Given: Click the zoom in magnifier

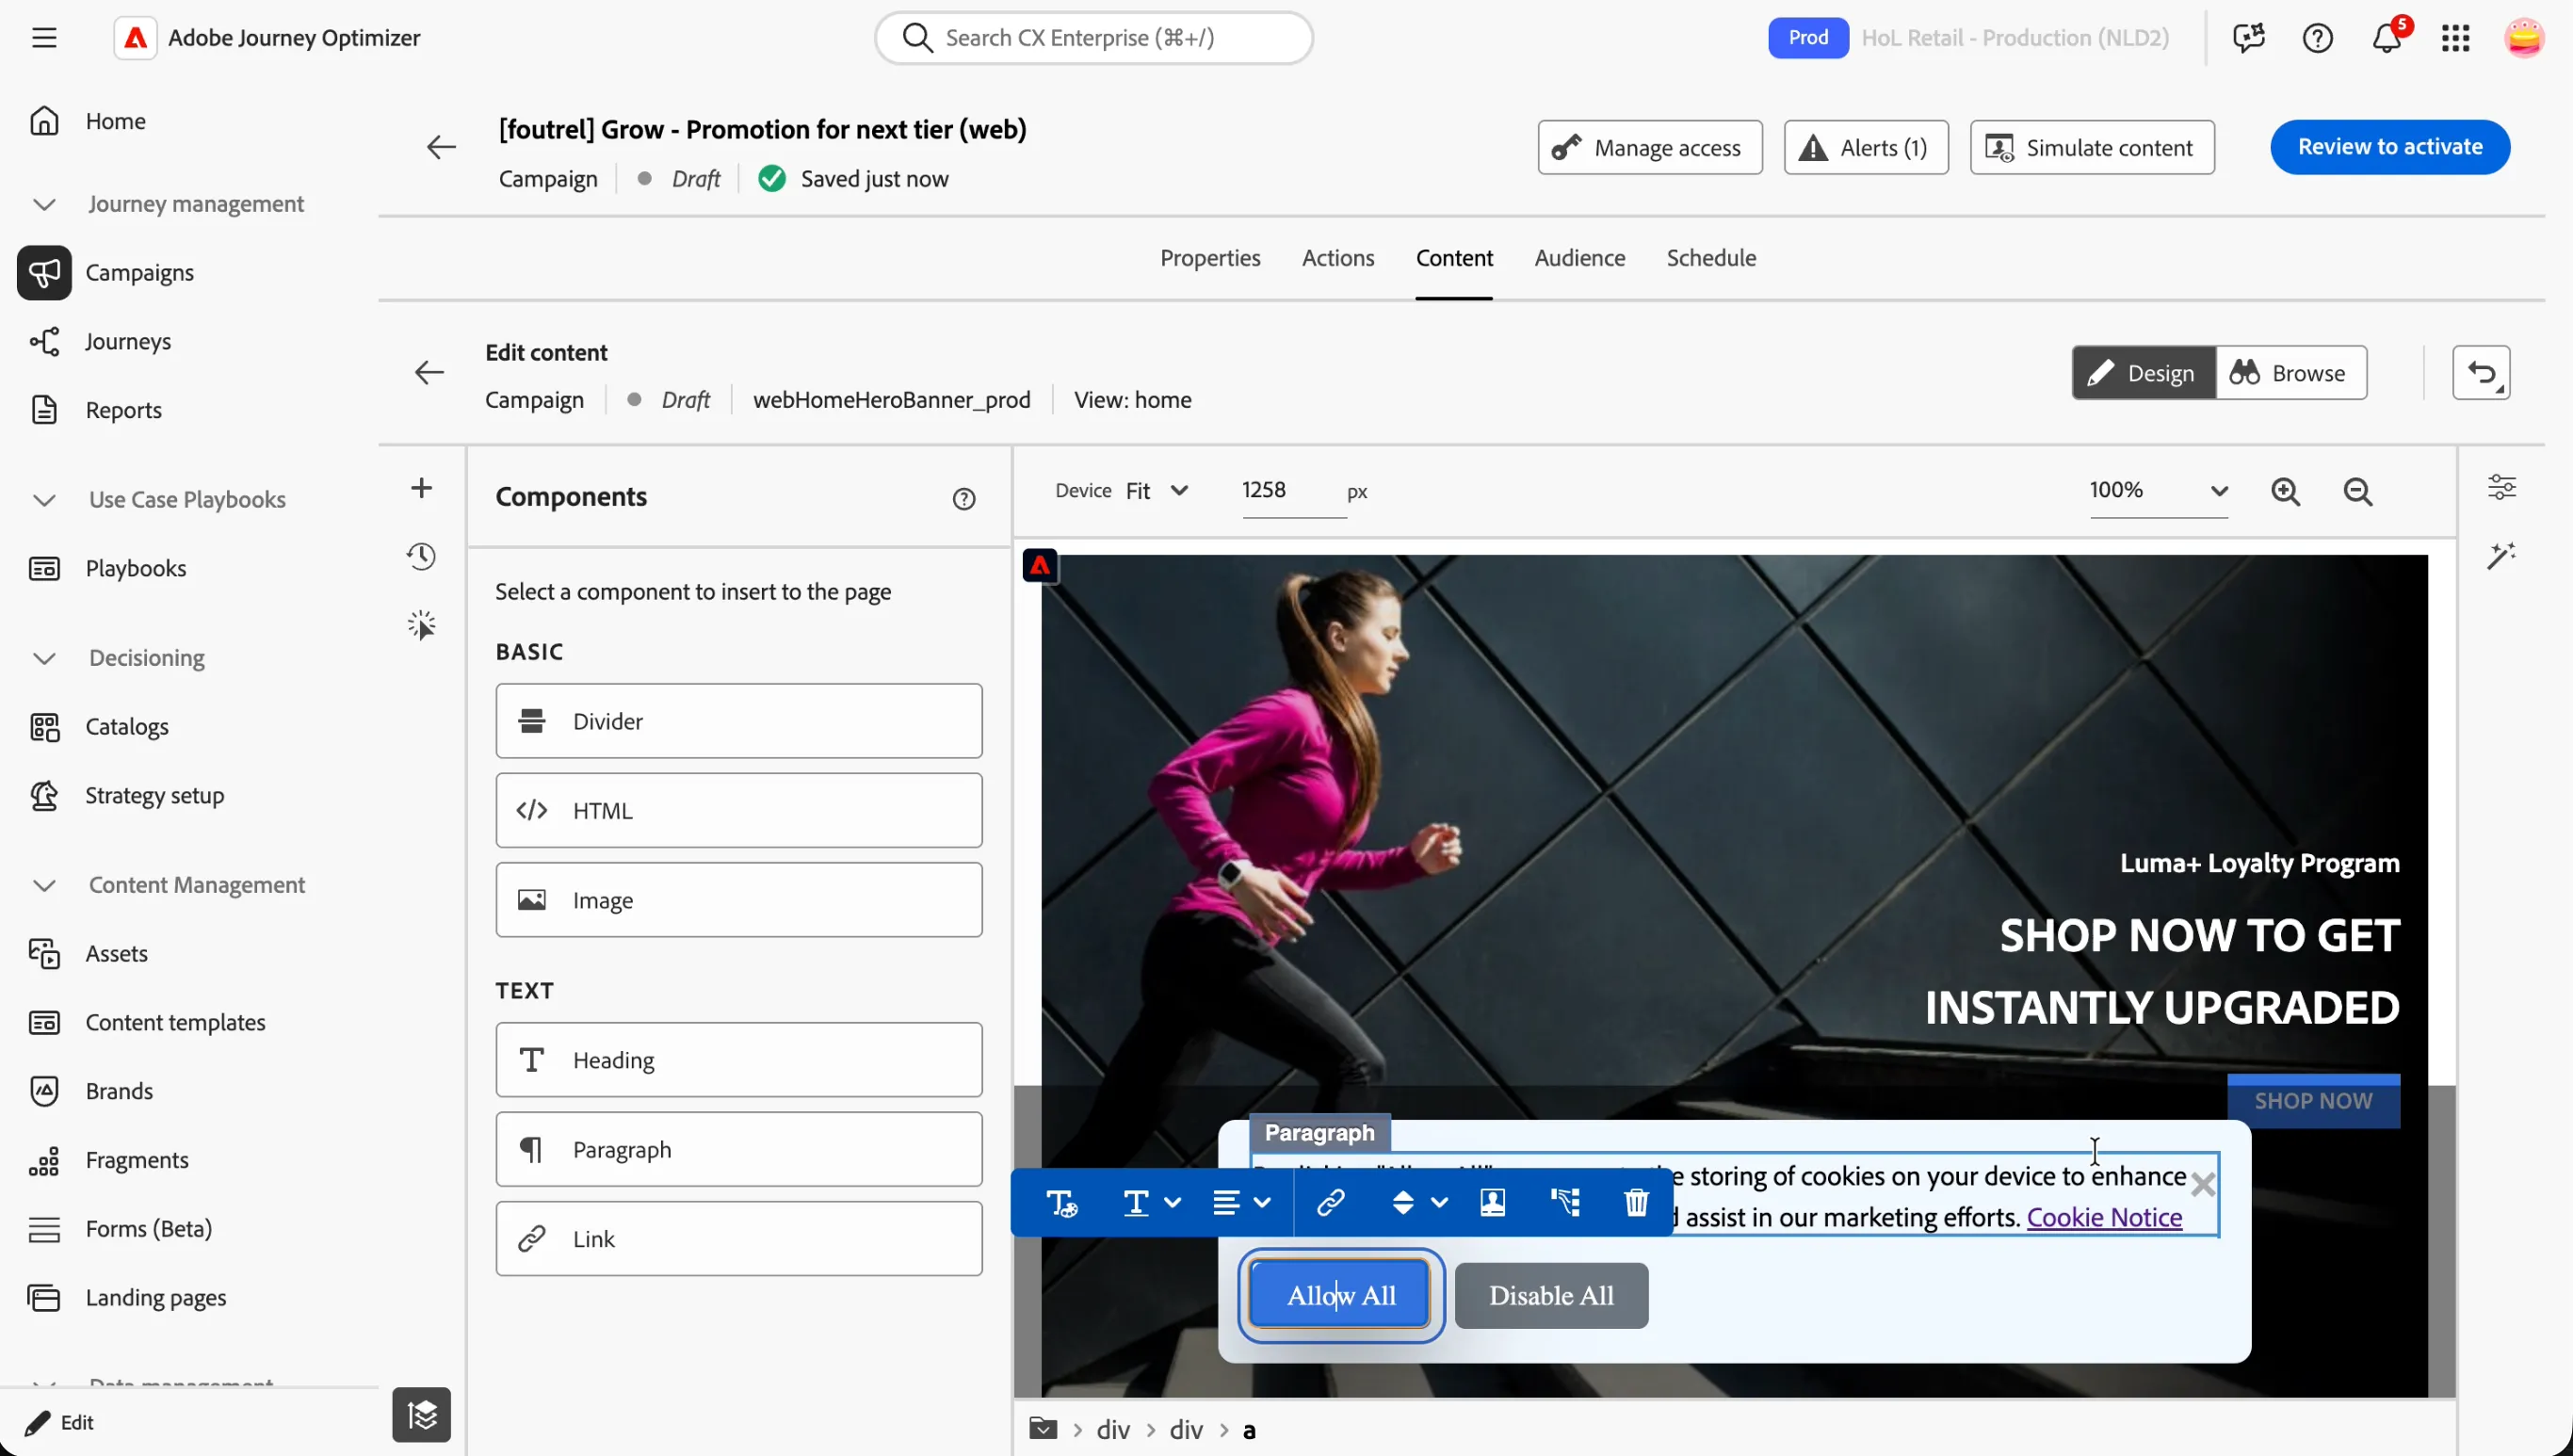Looking at the screenshot, I should [2285, 491].
